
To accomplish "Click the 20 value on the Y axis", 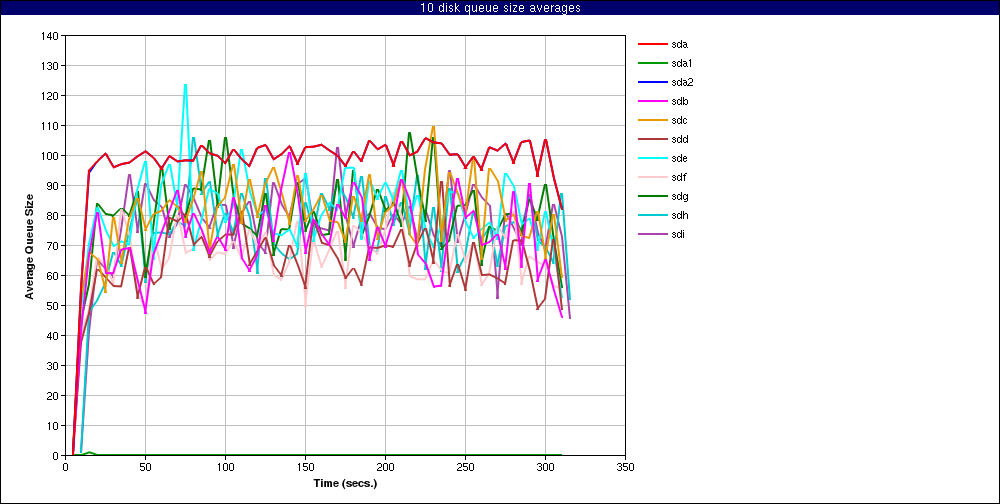I will click(54, 396).
